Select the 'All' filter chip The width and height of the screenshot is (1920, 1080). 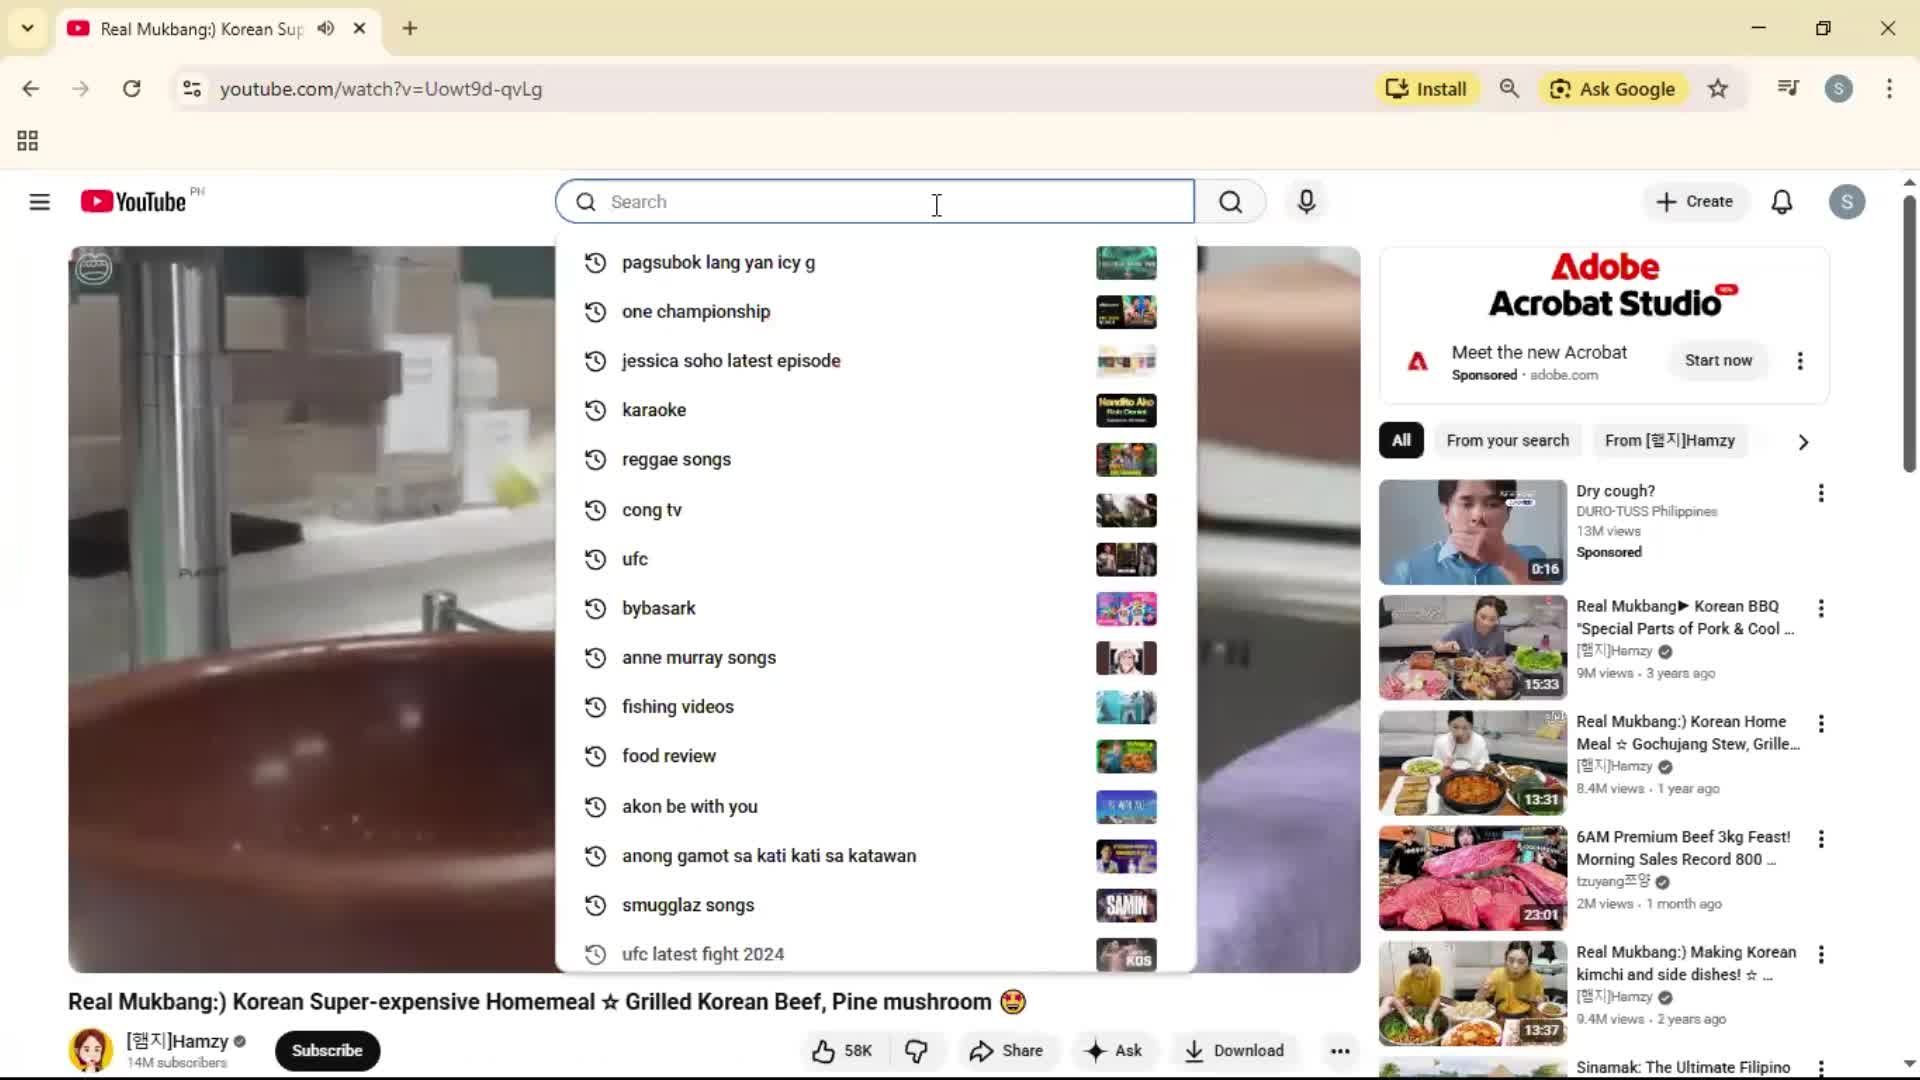point(1400,440)
